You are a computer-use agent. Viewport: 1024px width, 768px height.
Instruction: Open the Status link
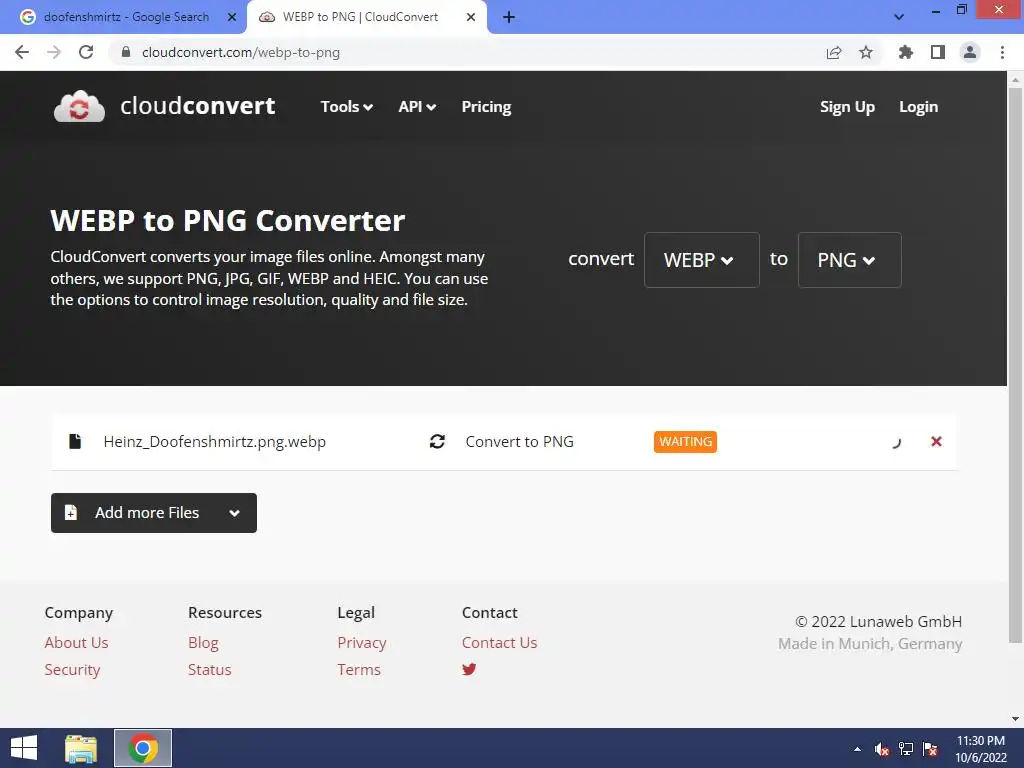[x=210, y=669]
